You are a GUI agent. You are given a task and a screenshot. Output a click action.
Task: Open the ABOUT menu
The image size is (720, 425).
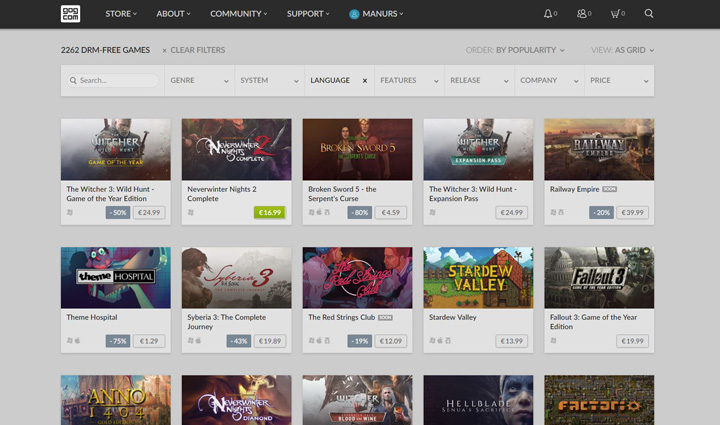pos(173,14)
